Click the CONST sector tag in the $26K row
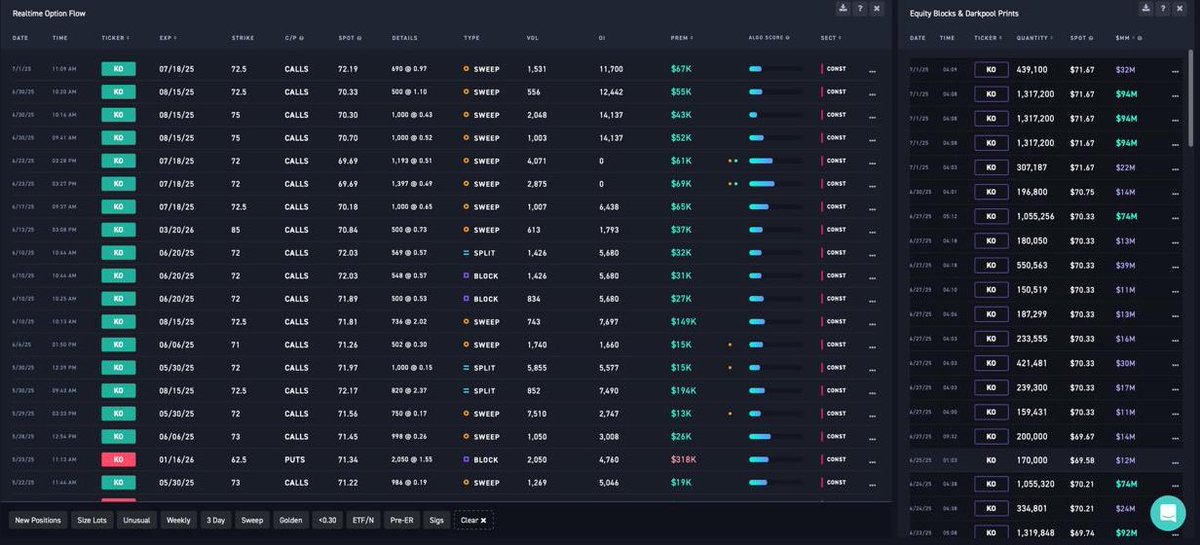Image resolution: width=1200 pixels, height=545 pixels. tap(835, 437)
